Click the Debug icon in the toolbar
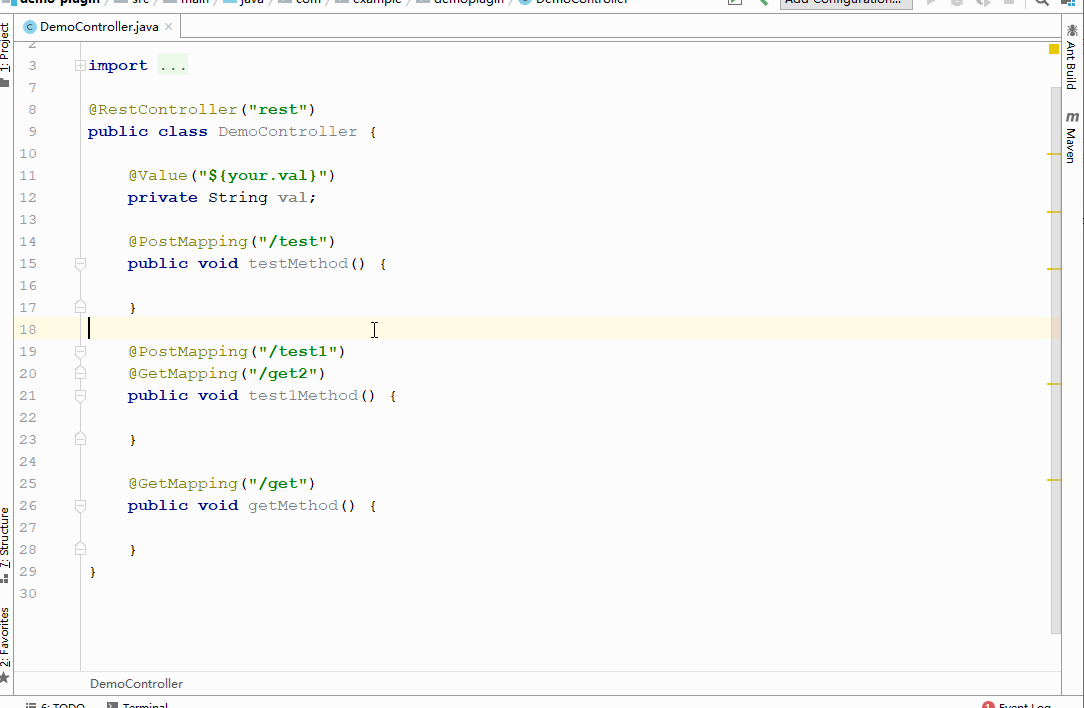 pos(956,4)
